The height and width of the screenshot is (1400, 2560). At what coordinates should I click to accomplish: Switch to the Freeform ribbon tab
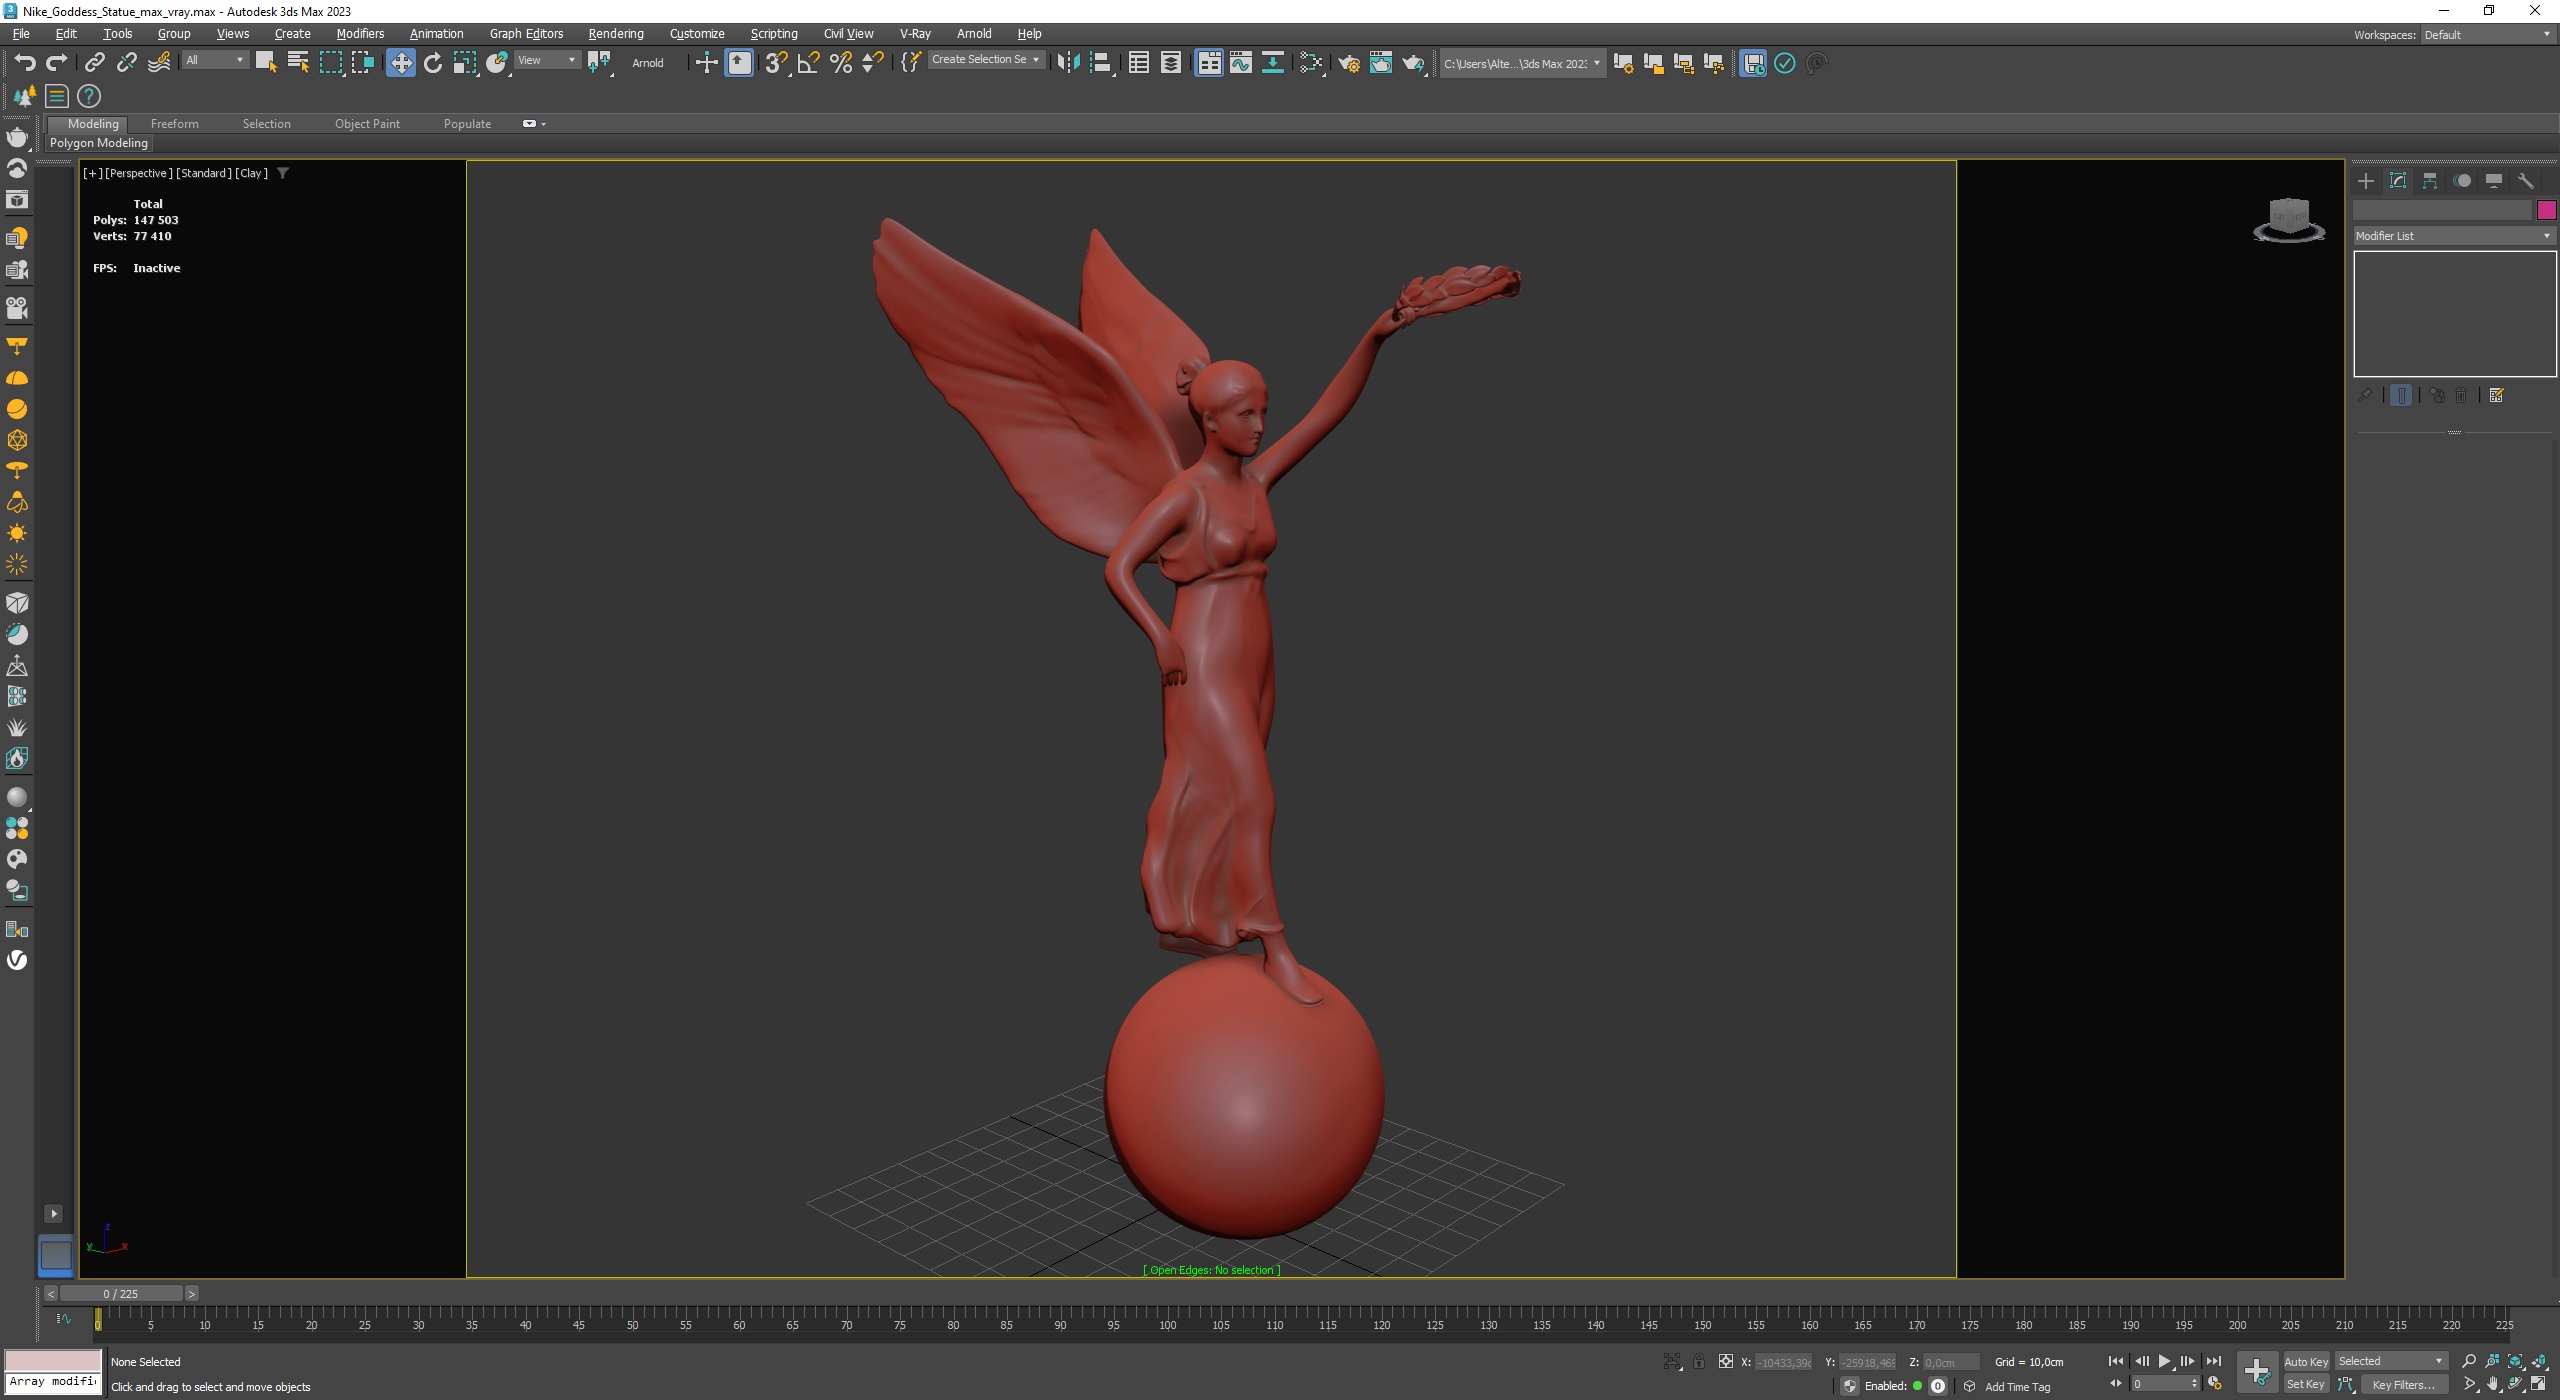pos(174,124)
